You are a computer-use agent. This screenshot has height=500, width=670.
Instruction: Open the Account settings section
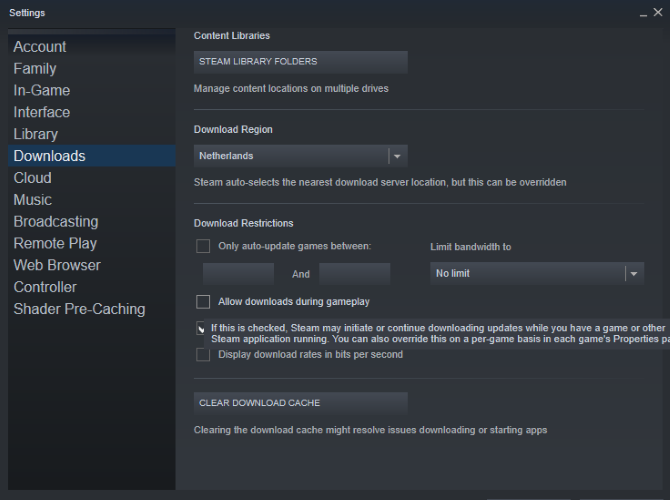click(x=40, y=47)
